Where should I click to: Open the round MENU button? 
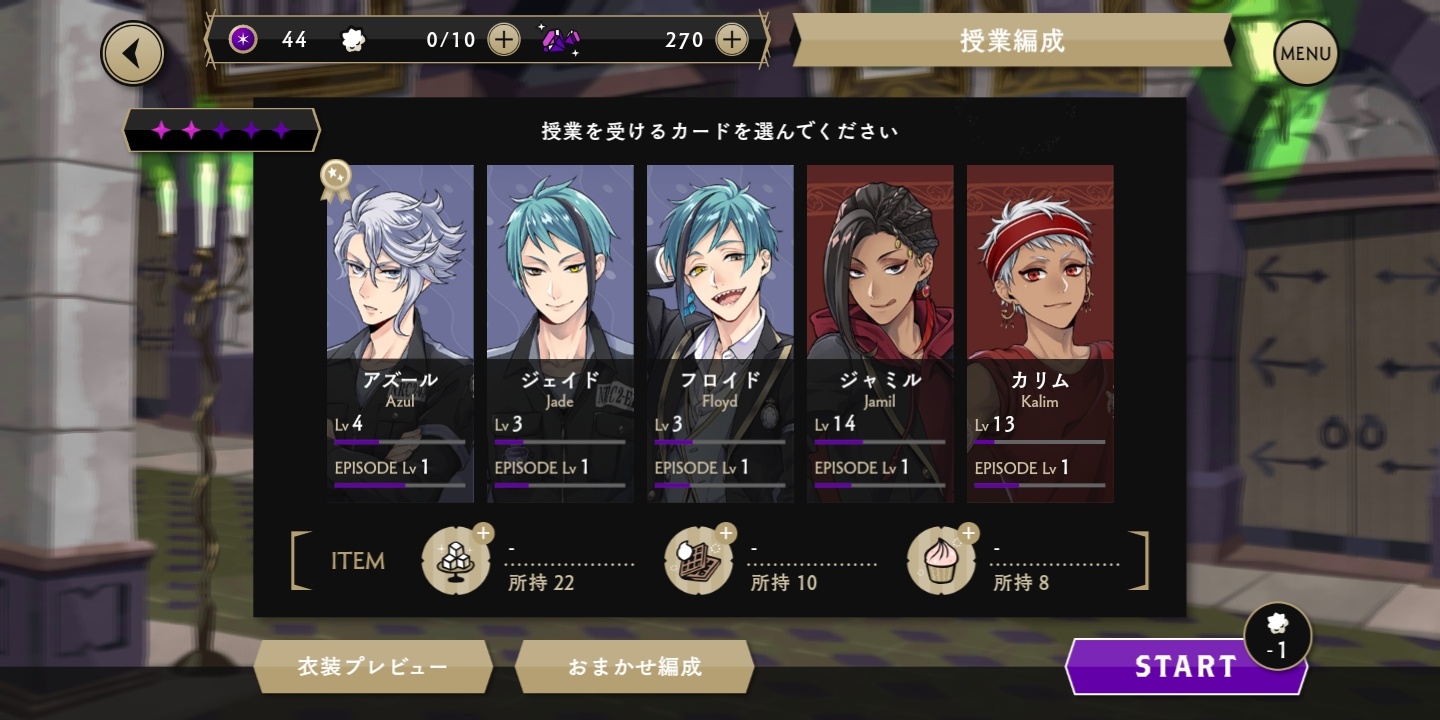point(1305,54)
